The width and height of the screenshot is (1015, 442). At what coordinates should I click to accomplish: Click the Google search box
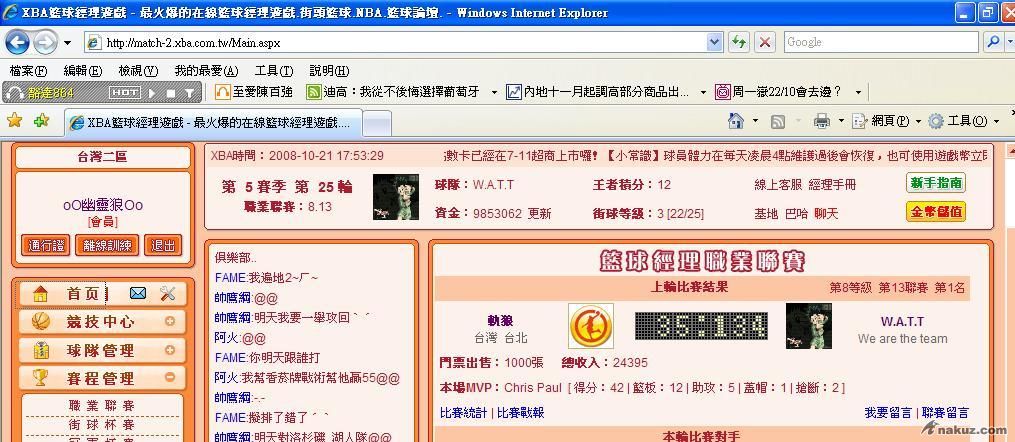pos(881,42)
